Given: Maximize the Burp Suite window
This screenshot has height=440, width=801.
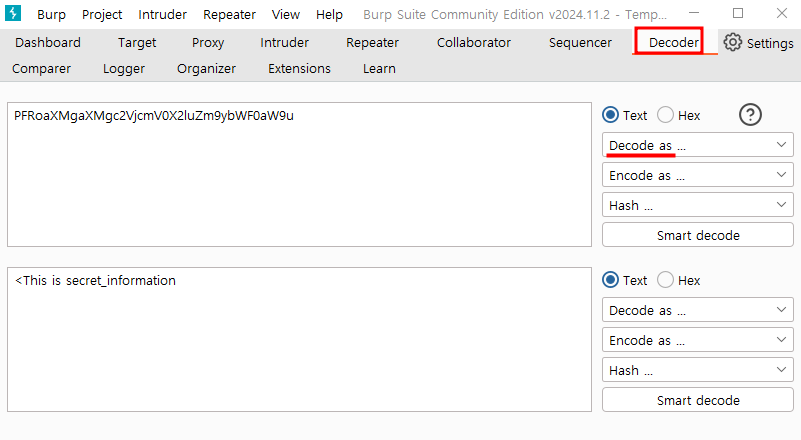Looking at the screenshot, I should [738, 13].
